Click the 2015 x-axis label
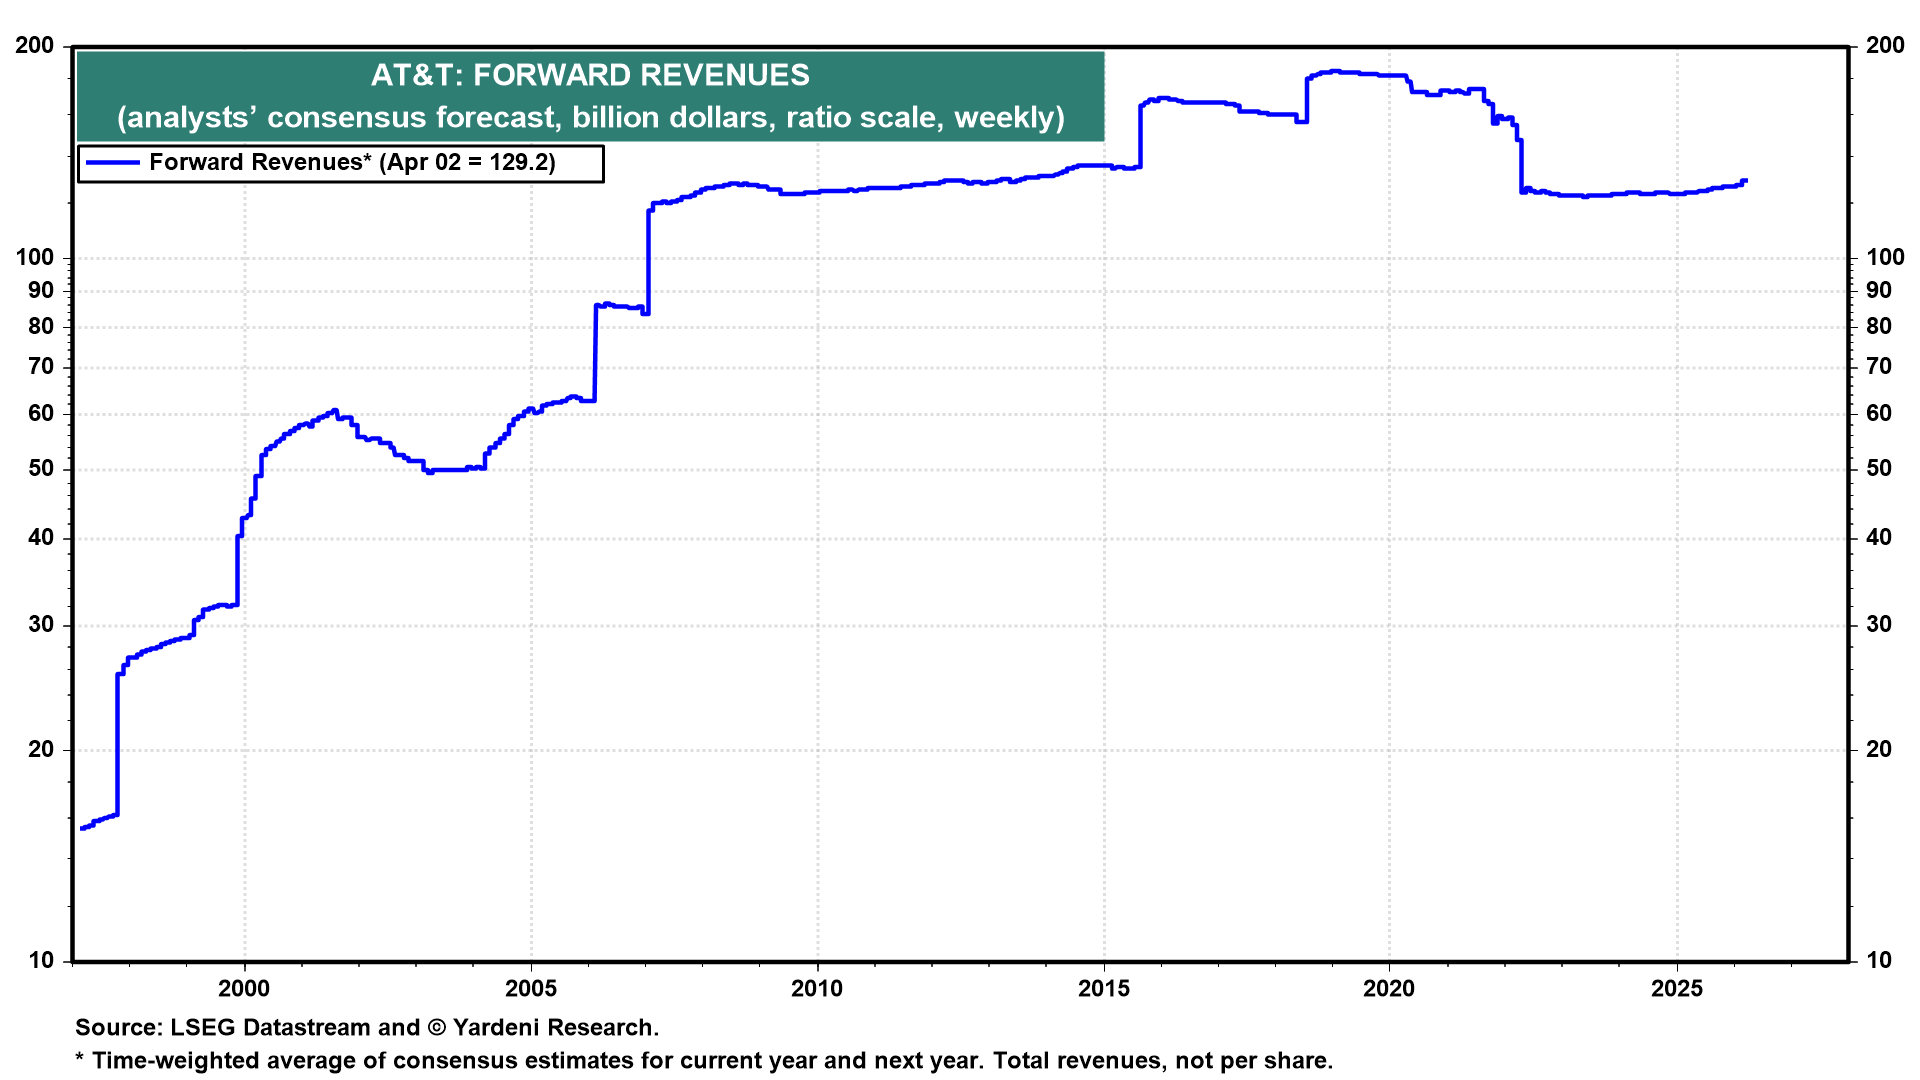This screenshot has height=1080, width=1920. [x=1104, y=989]
